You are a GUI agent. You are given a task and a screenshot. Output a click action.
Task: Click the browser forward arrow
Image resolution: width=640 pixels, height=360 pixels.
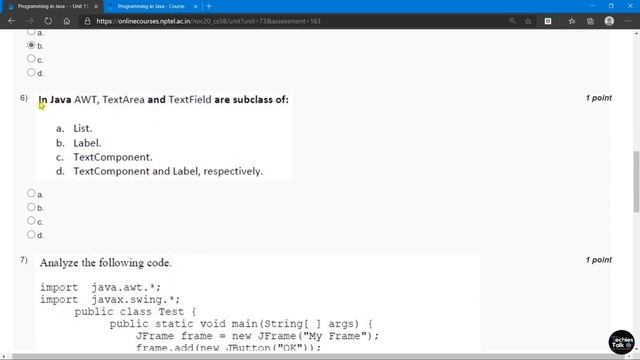click(30, 21)
